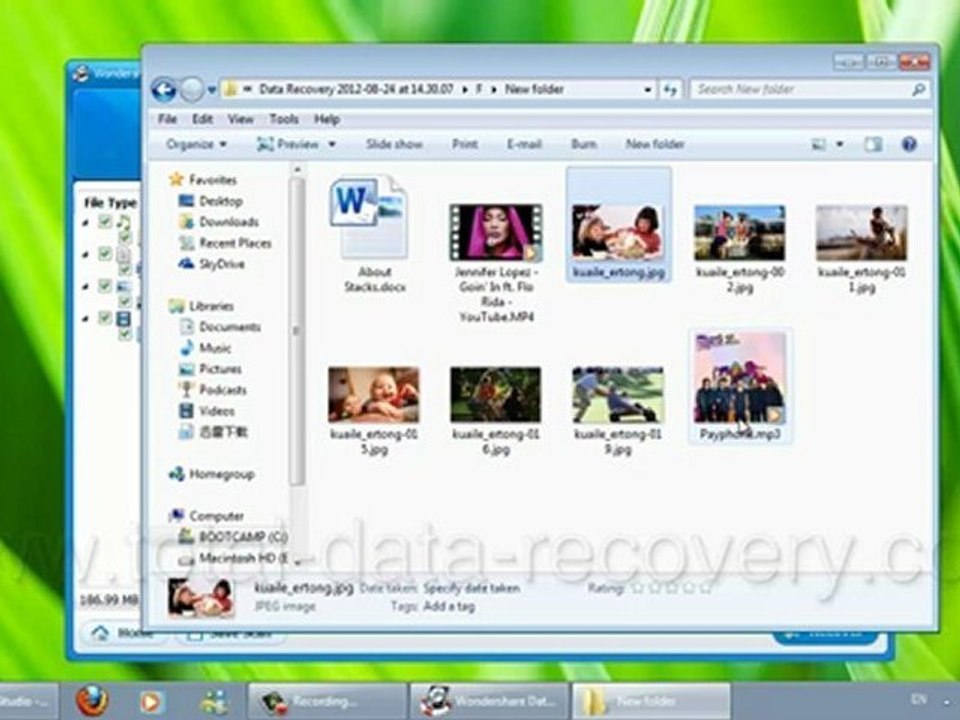Open the Edit menu

tap(202, 119)
